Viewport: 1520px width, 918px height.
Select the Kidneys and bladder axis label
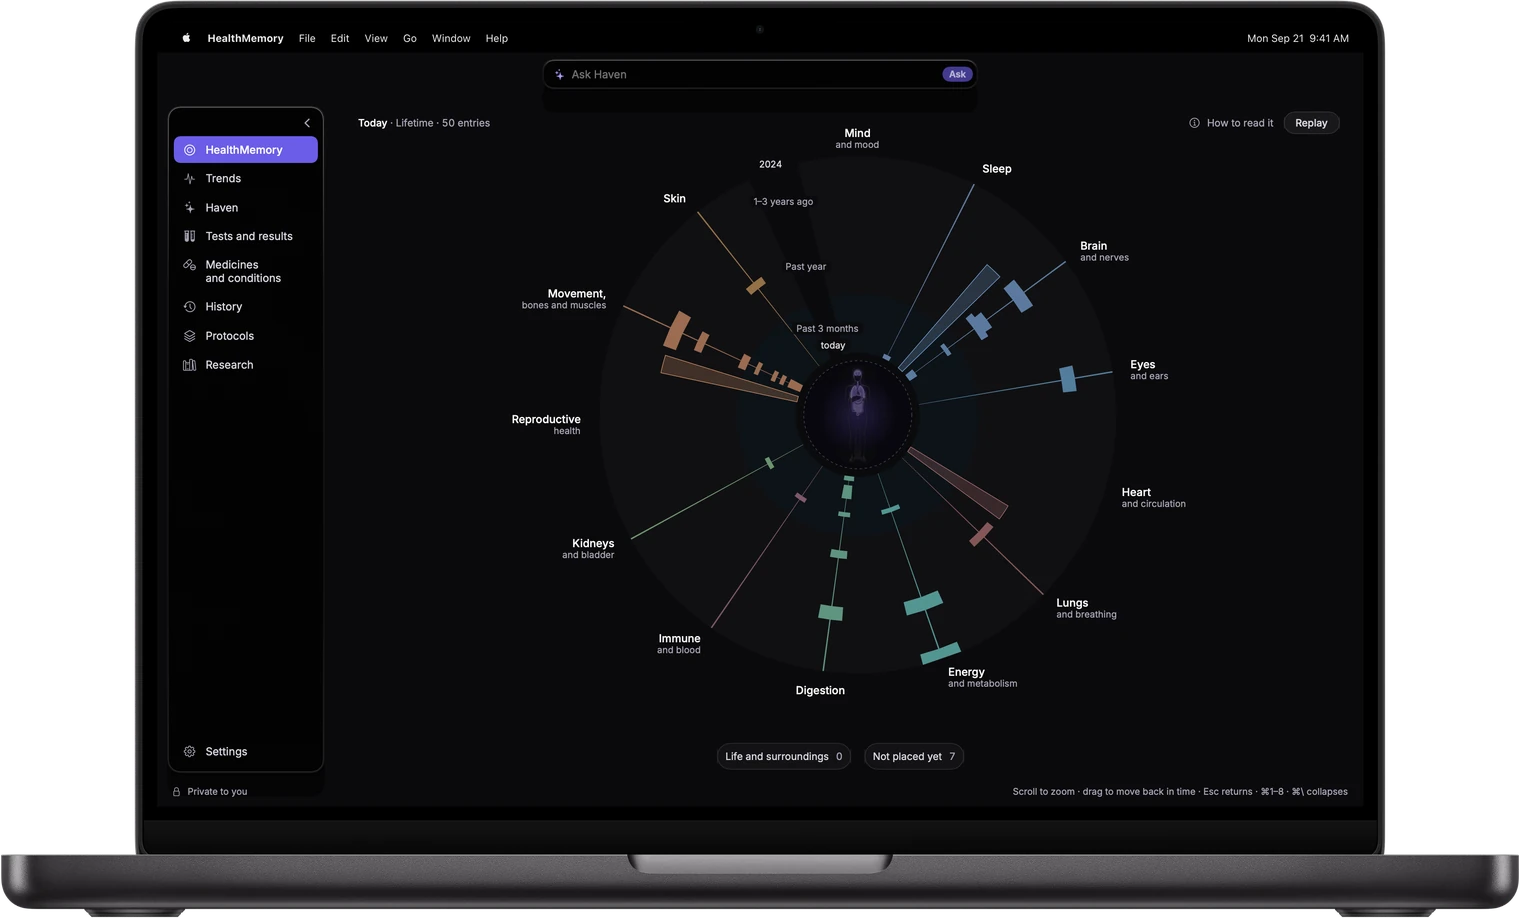[588, 549]
